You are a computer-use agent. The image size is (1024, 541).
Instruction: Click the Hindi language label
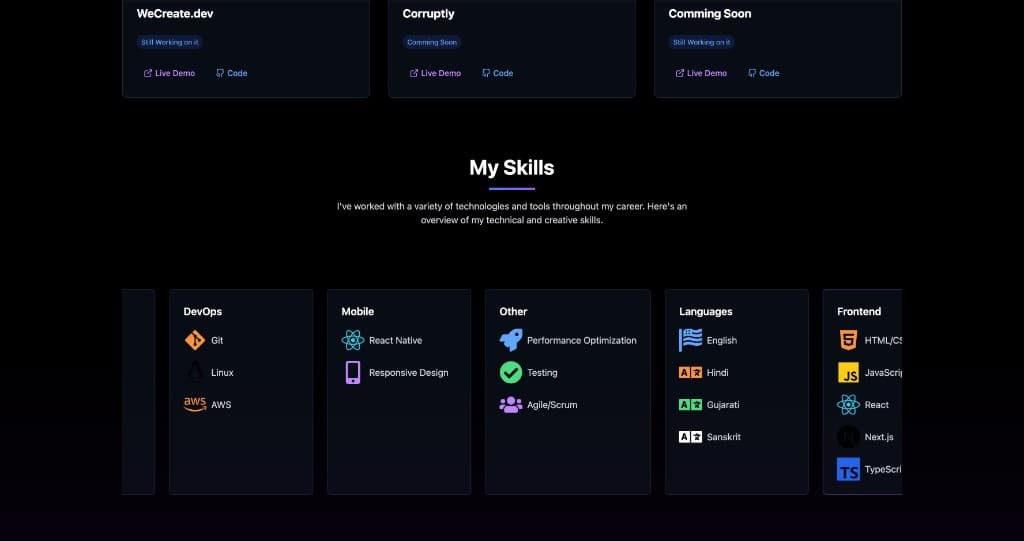coord(718,372)
